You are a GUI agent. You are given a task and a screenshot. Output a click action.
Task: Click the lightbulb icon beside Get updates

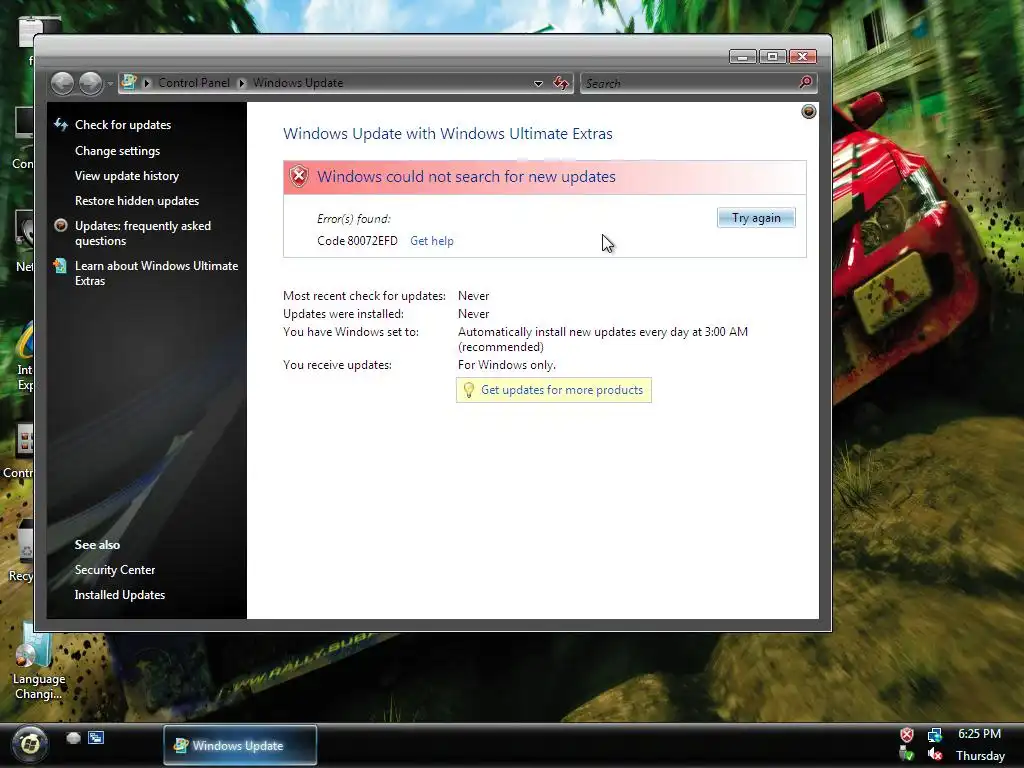click(468, 390)
